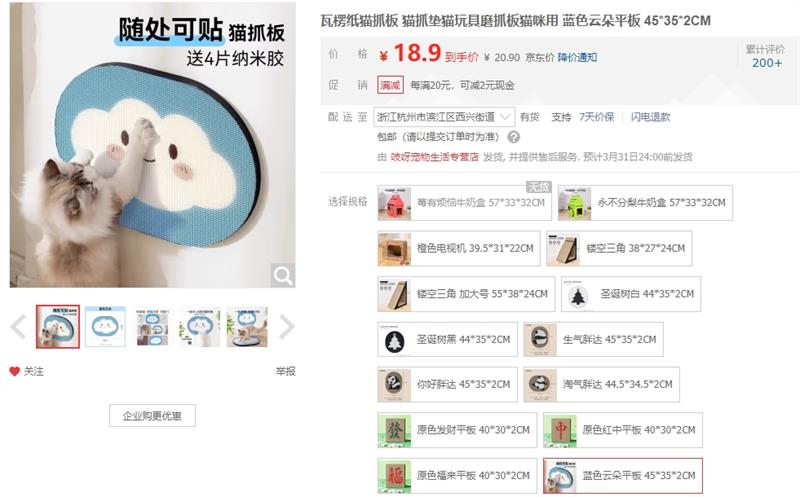Open the second thumbnail showing cloud board
Screen dimensions: 800x497
click(106, 327)
